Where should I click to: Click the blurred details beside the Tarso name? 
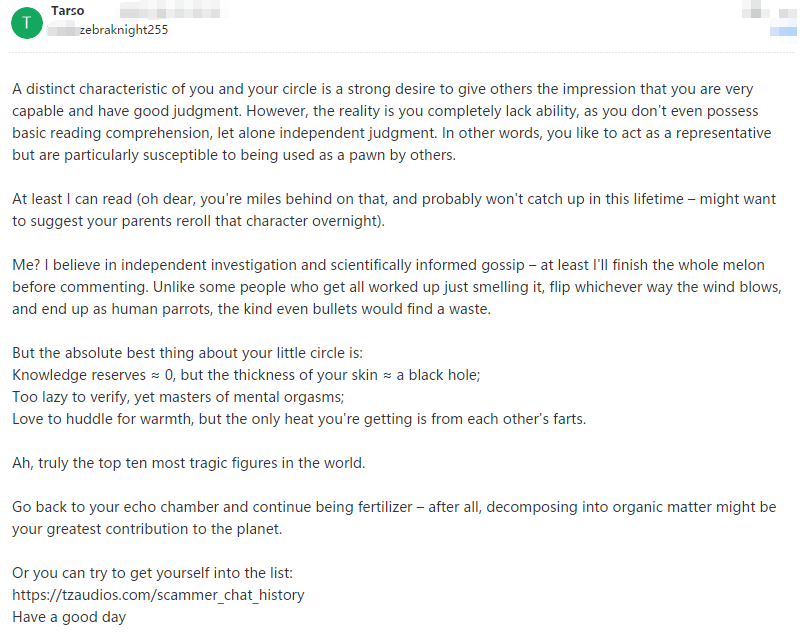pyautogui.click(x=170, y=11)
